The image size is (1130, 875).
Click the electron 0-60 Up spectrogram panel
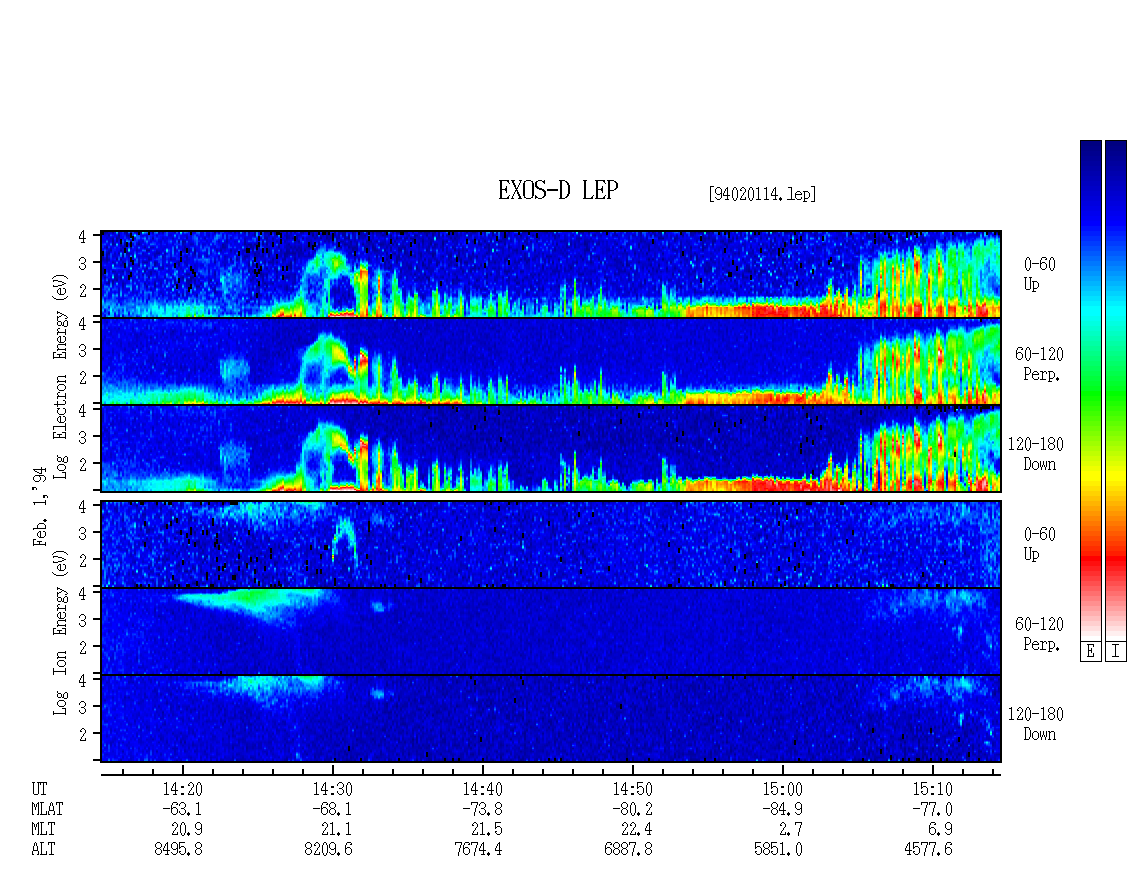tap(551, 274)
